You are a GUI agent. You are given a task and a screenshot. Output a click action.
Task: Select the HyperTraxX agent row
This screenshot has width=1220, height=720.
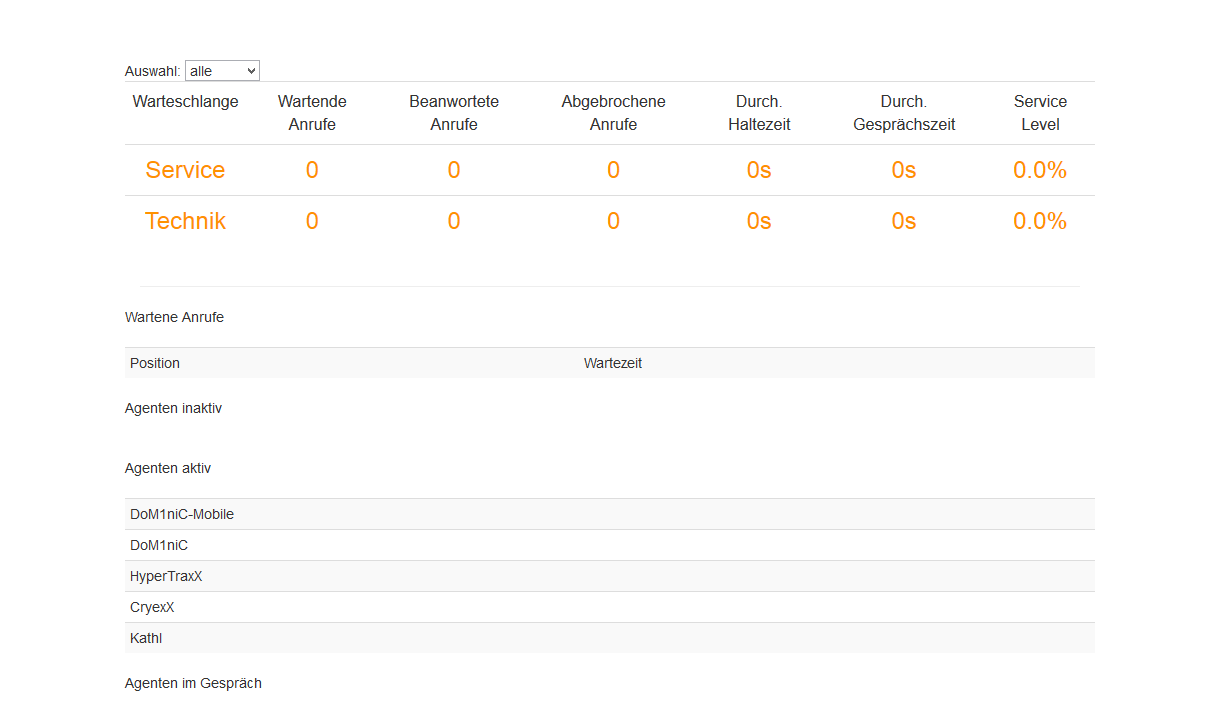(166, 576)
